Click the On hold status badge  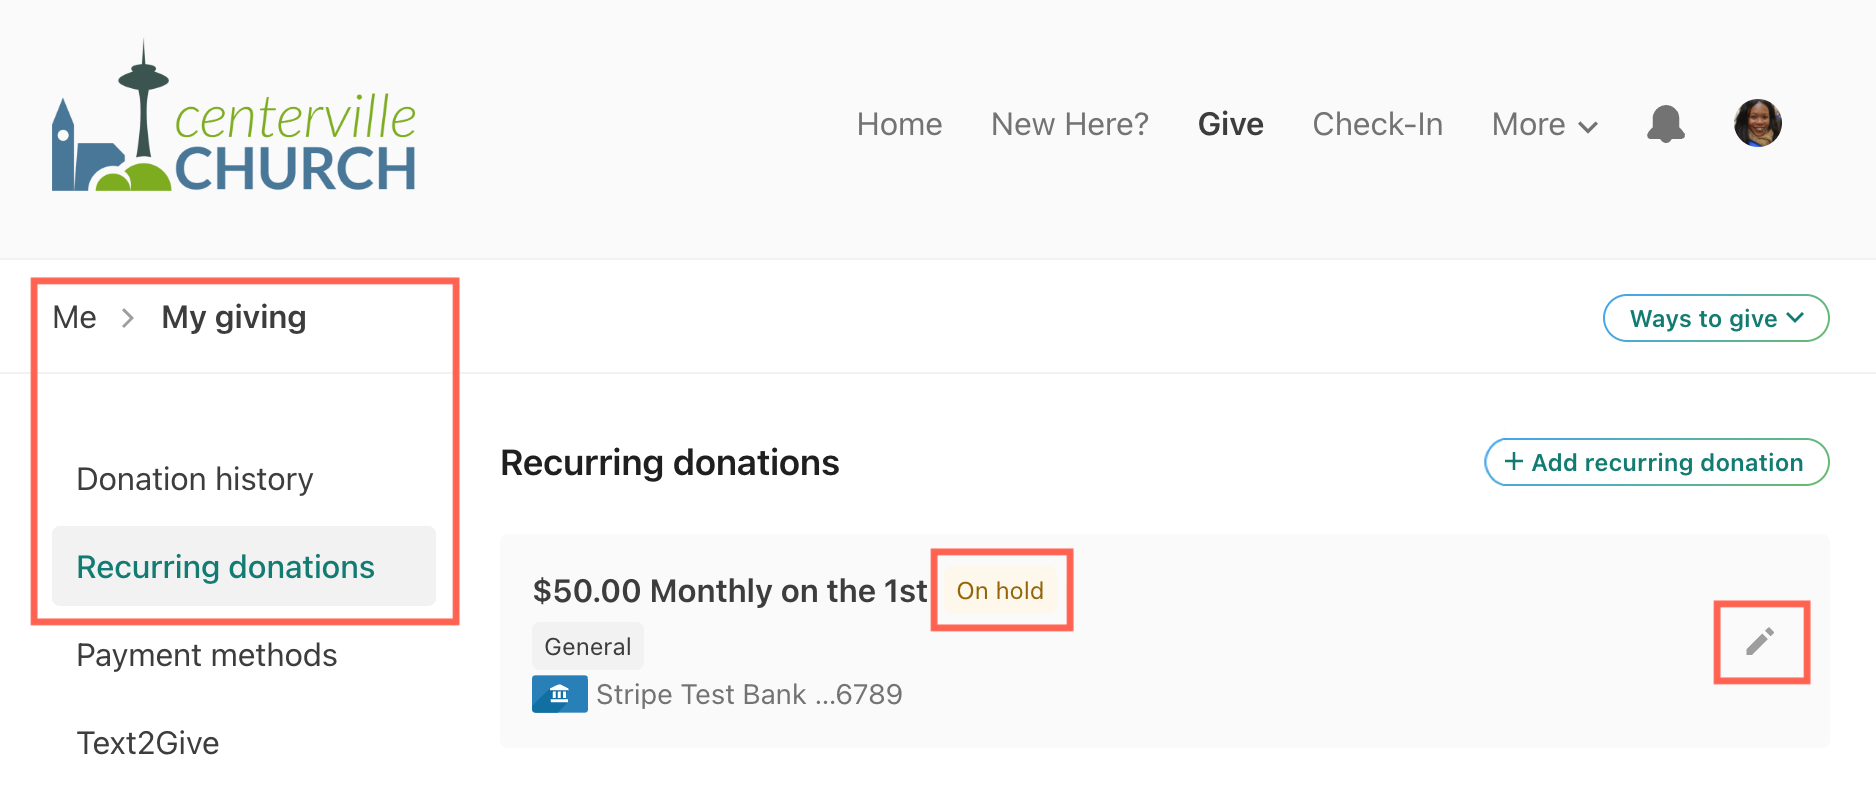pos(1000,591)
